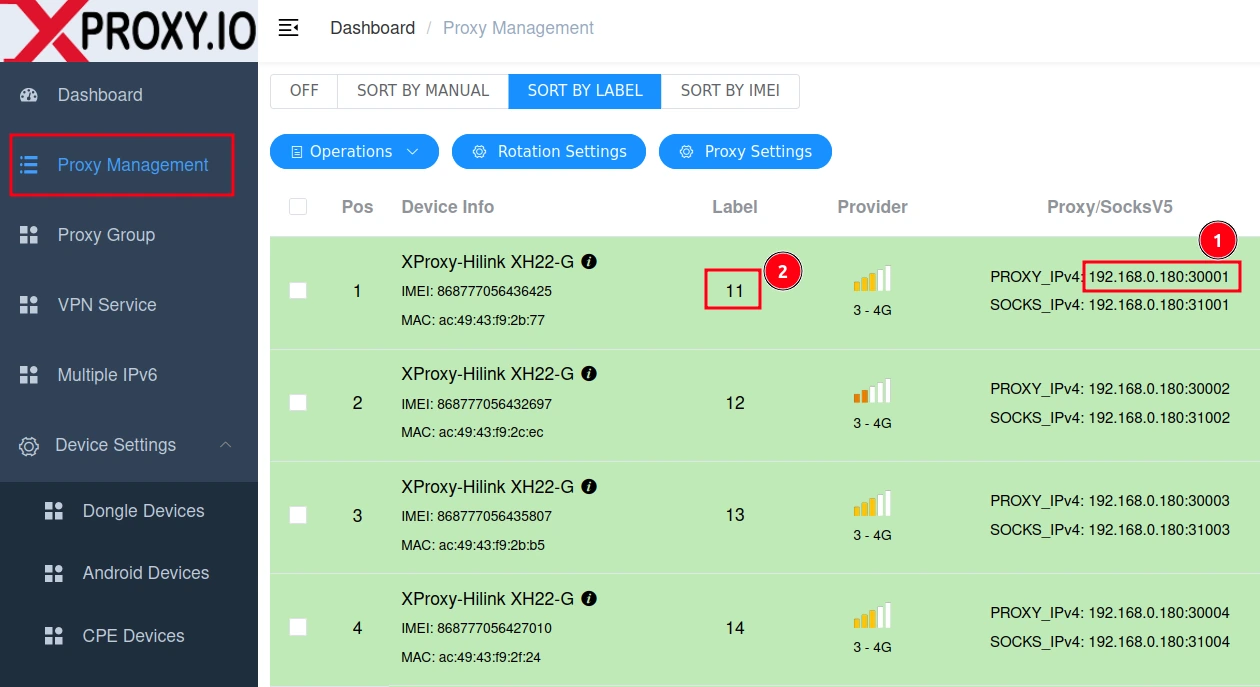Image resolution: width=1260 pixels, height=687 pixels.
Task: Select SORT BY LABEL option
Action: (x=585, y=90)
